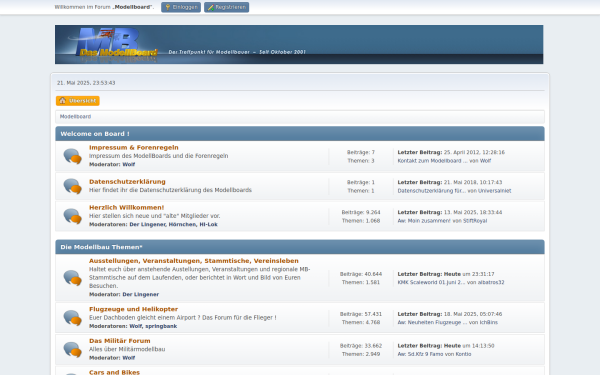
Task: Click the text Beiträge: 57.431
Action: 361,314
